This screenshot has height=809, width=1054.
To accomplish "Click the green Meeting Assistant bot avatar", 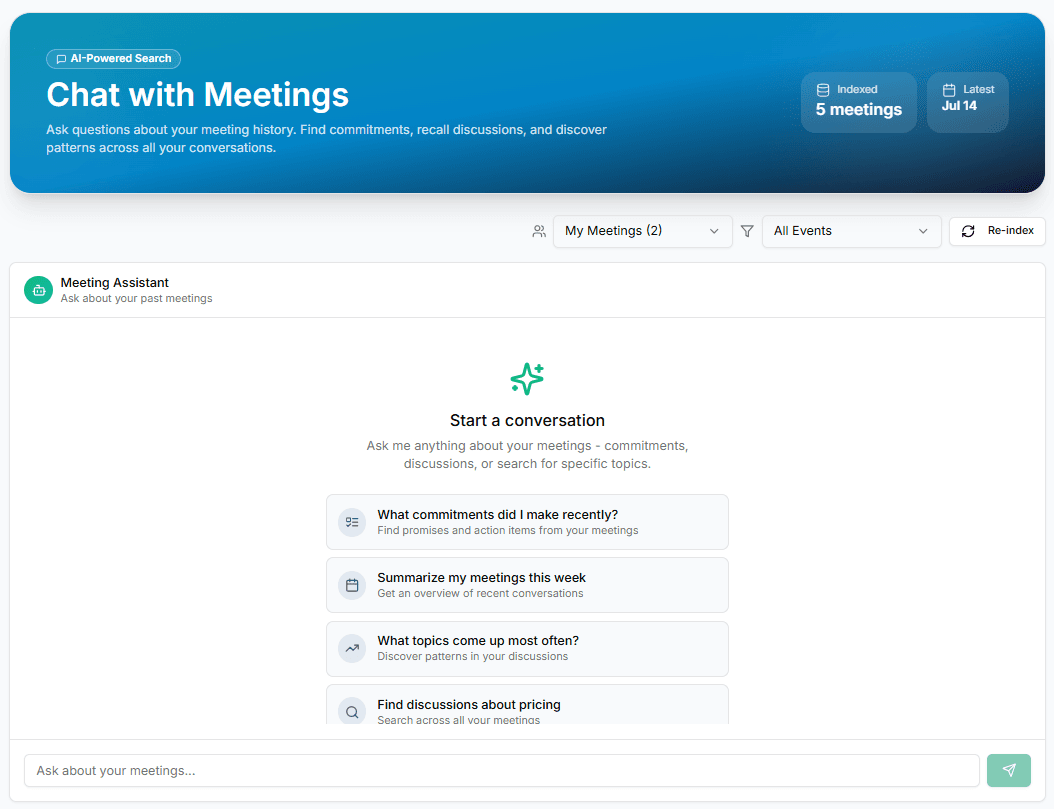I will point(38,290).
